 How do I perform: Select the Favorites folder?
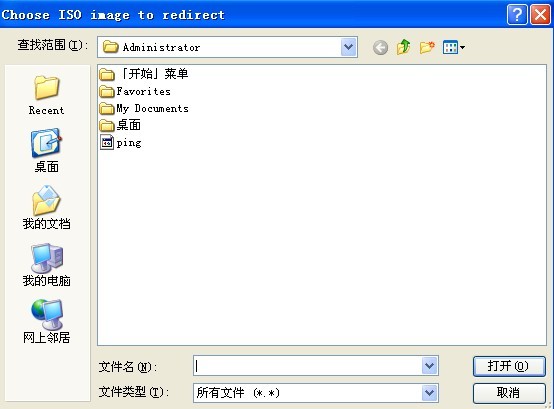pyautogui.click(x=135, y=91)
